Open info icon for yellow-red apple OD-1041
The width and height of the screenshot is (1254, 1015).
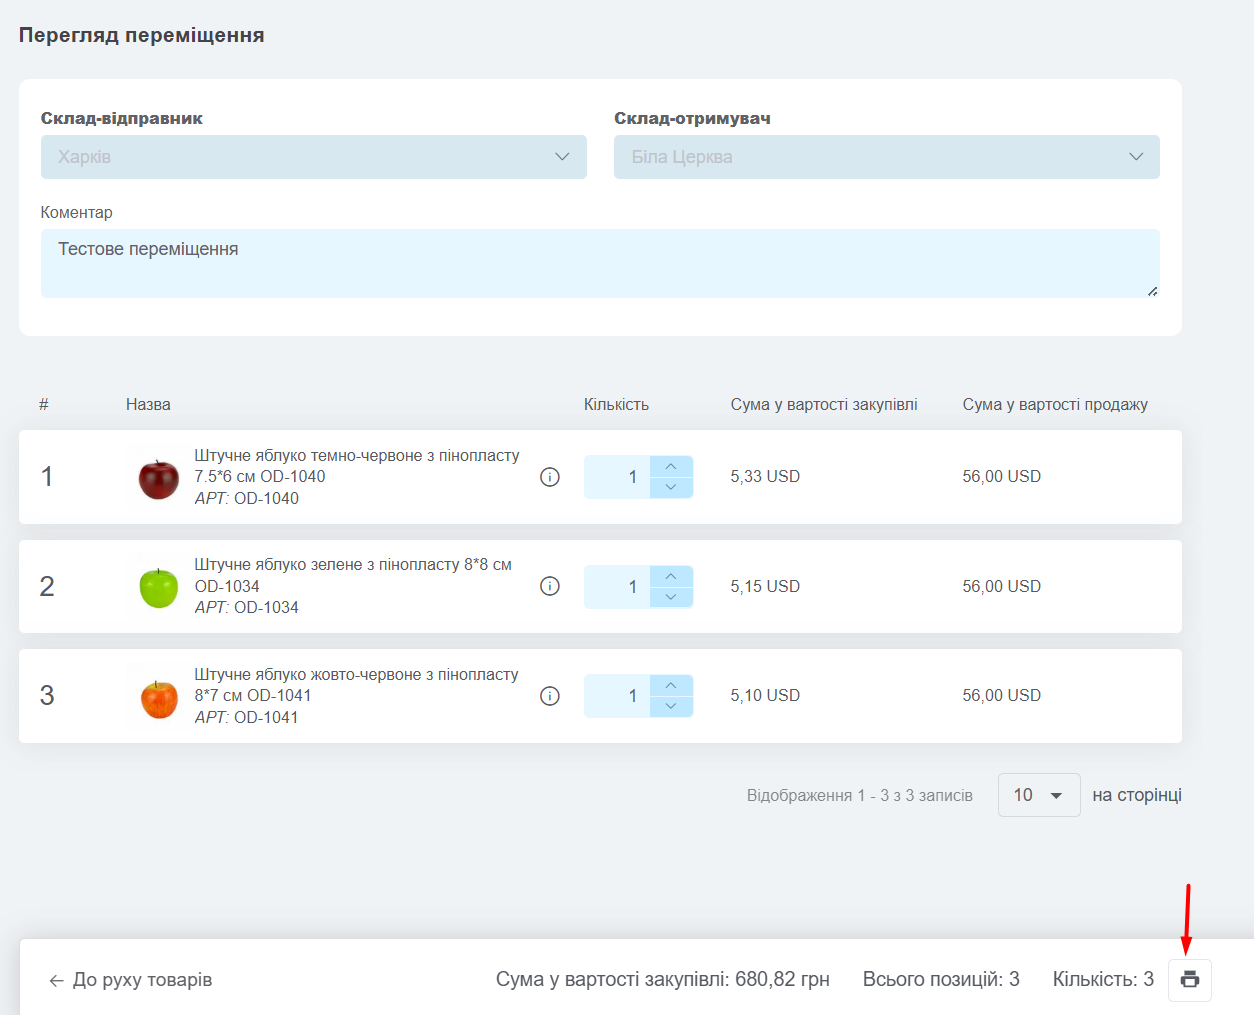(550, 696)
